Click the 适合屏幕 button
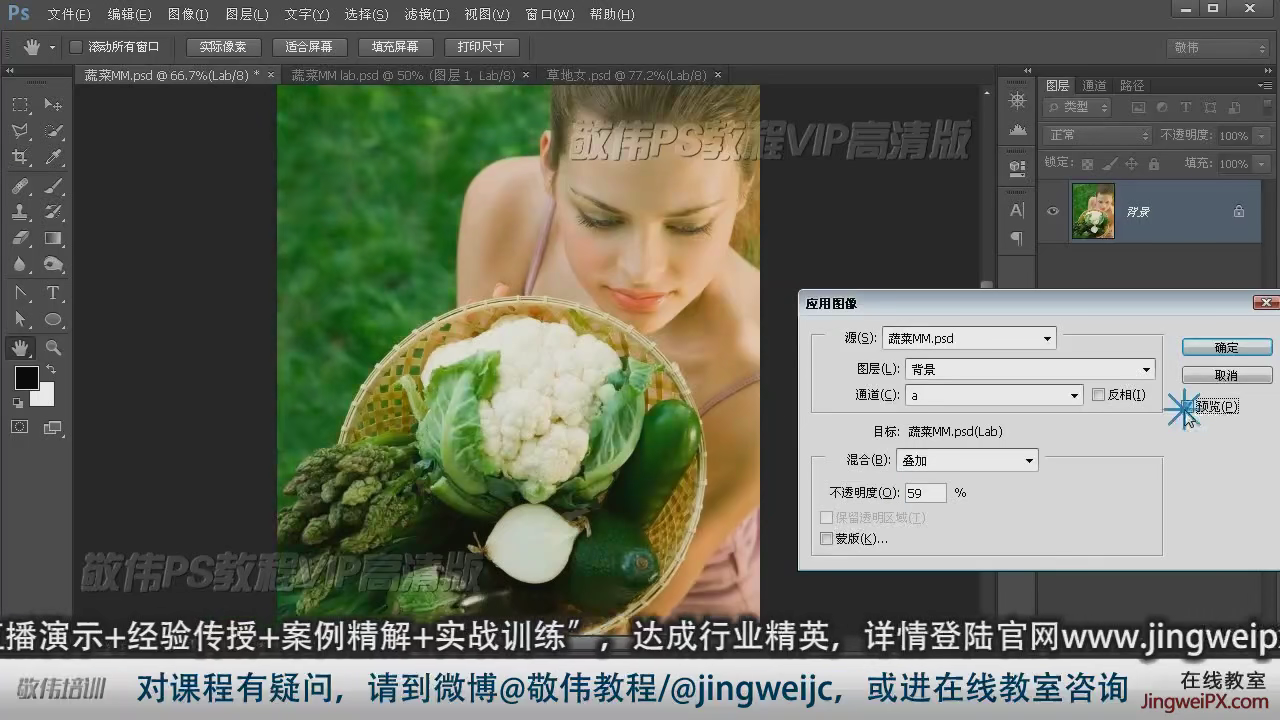 coord(309,47)
